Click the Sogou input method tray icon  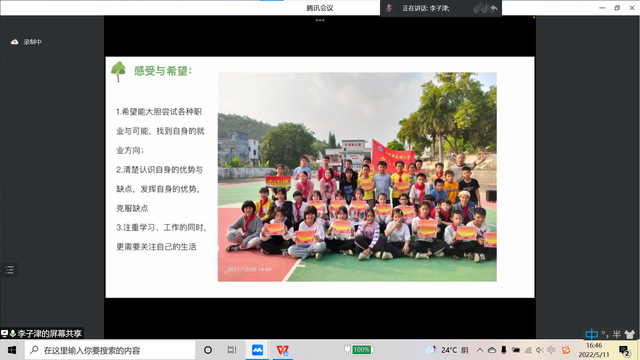click(x=566, y=350)
